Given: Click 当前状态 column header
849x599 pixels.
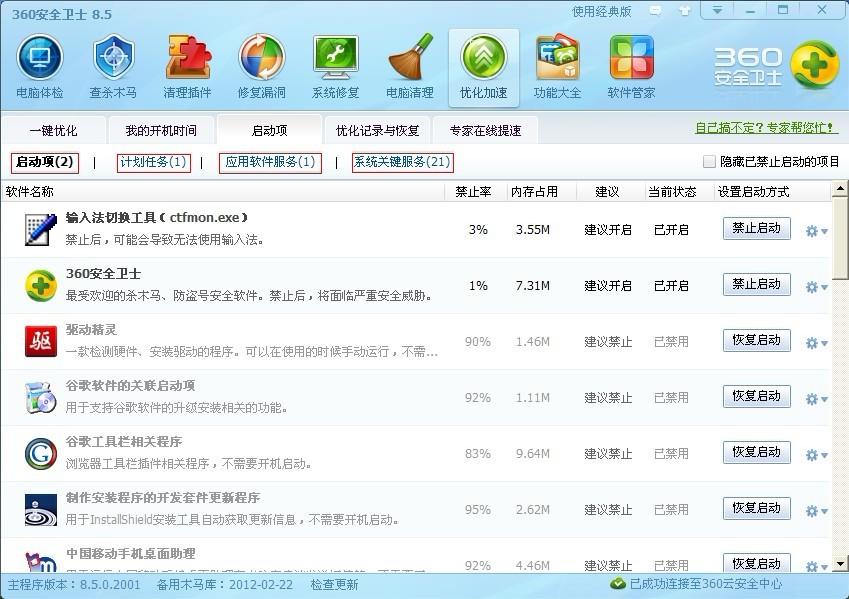Looking at the screenshot, I should point(672,192).
